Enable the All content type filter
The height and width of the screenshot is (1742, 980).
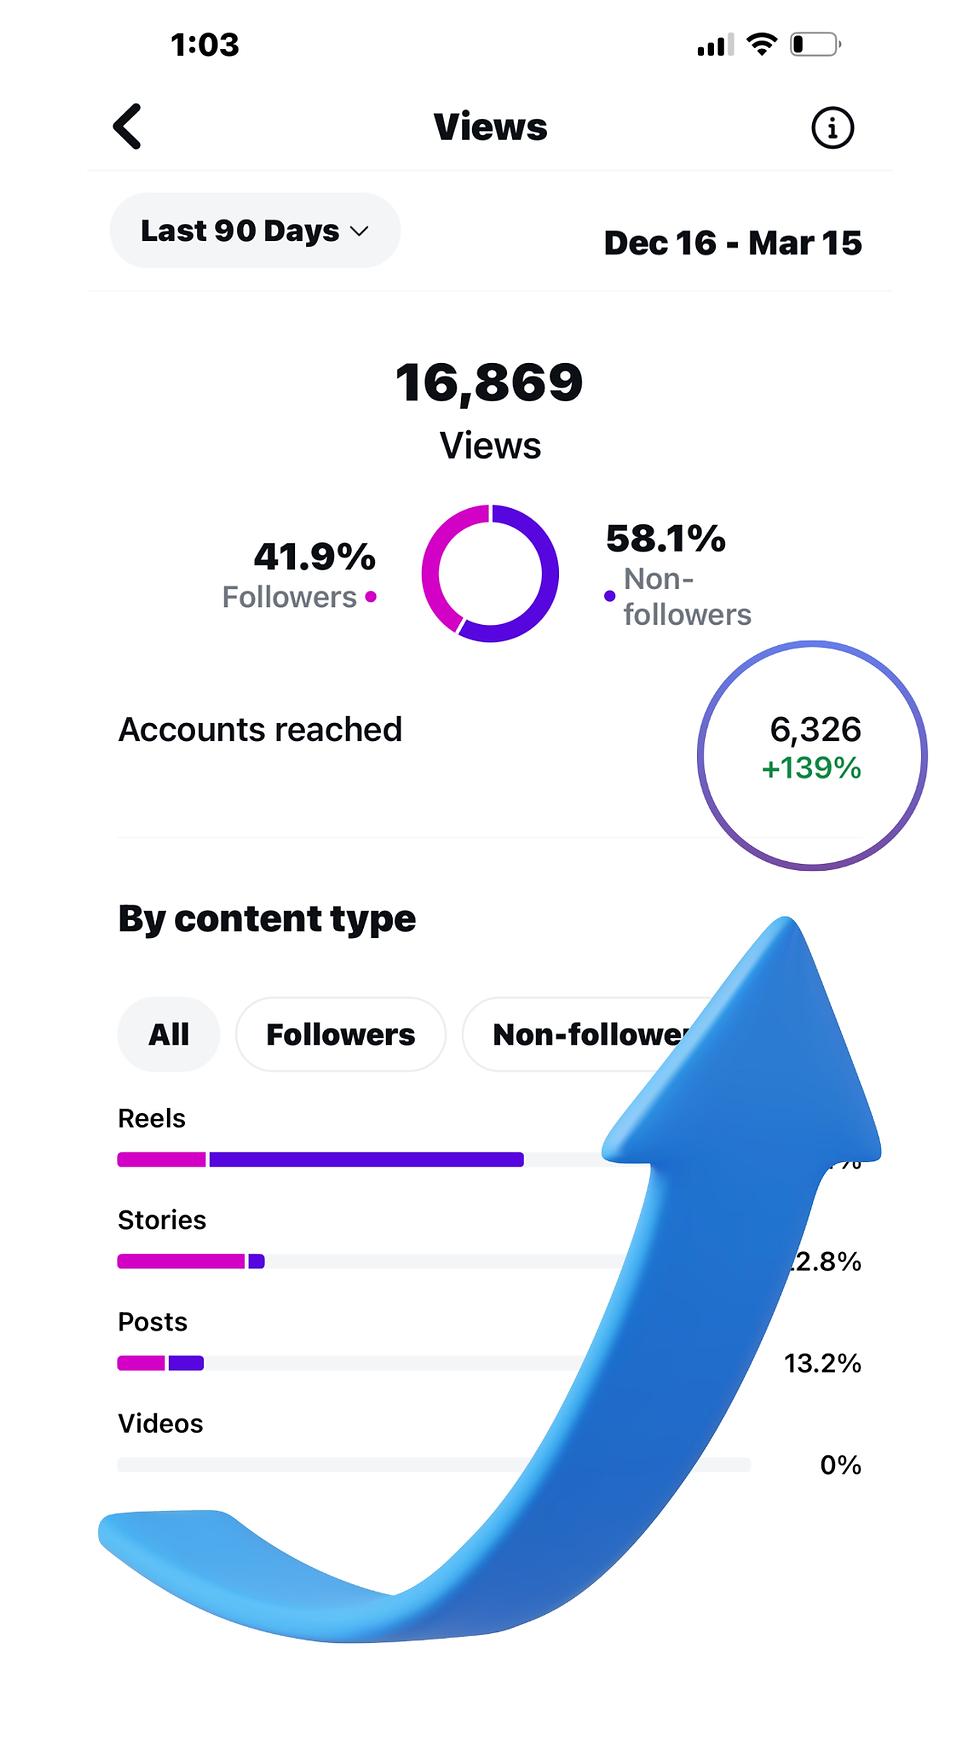[x=168, y=1034]
